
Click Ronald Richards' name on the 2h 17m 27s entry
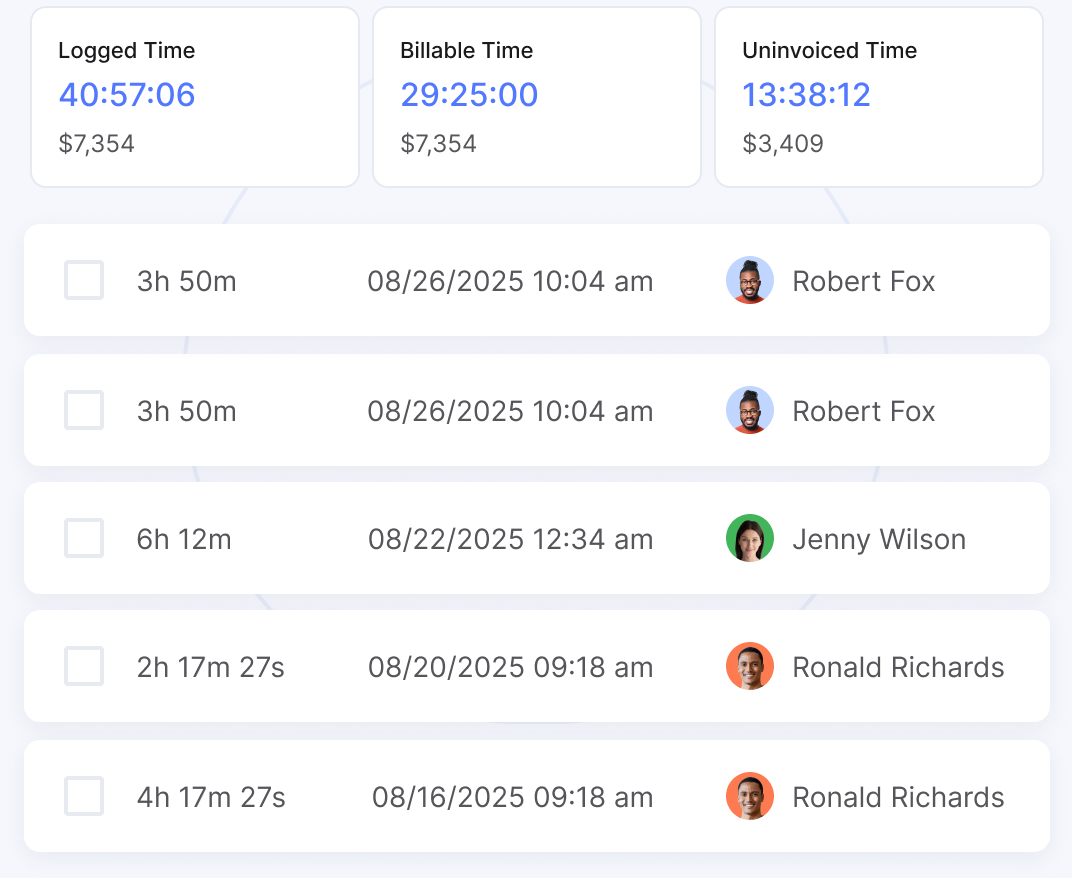[897, 668]
